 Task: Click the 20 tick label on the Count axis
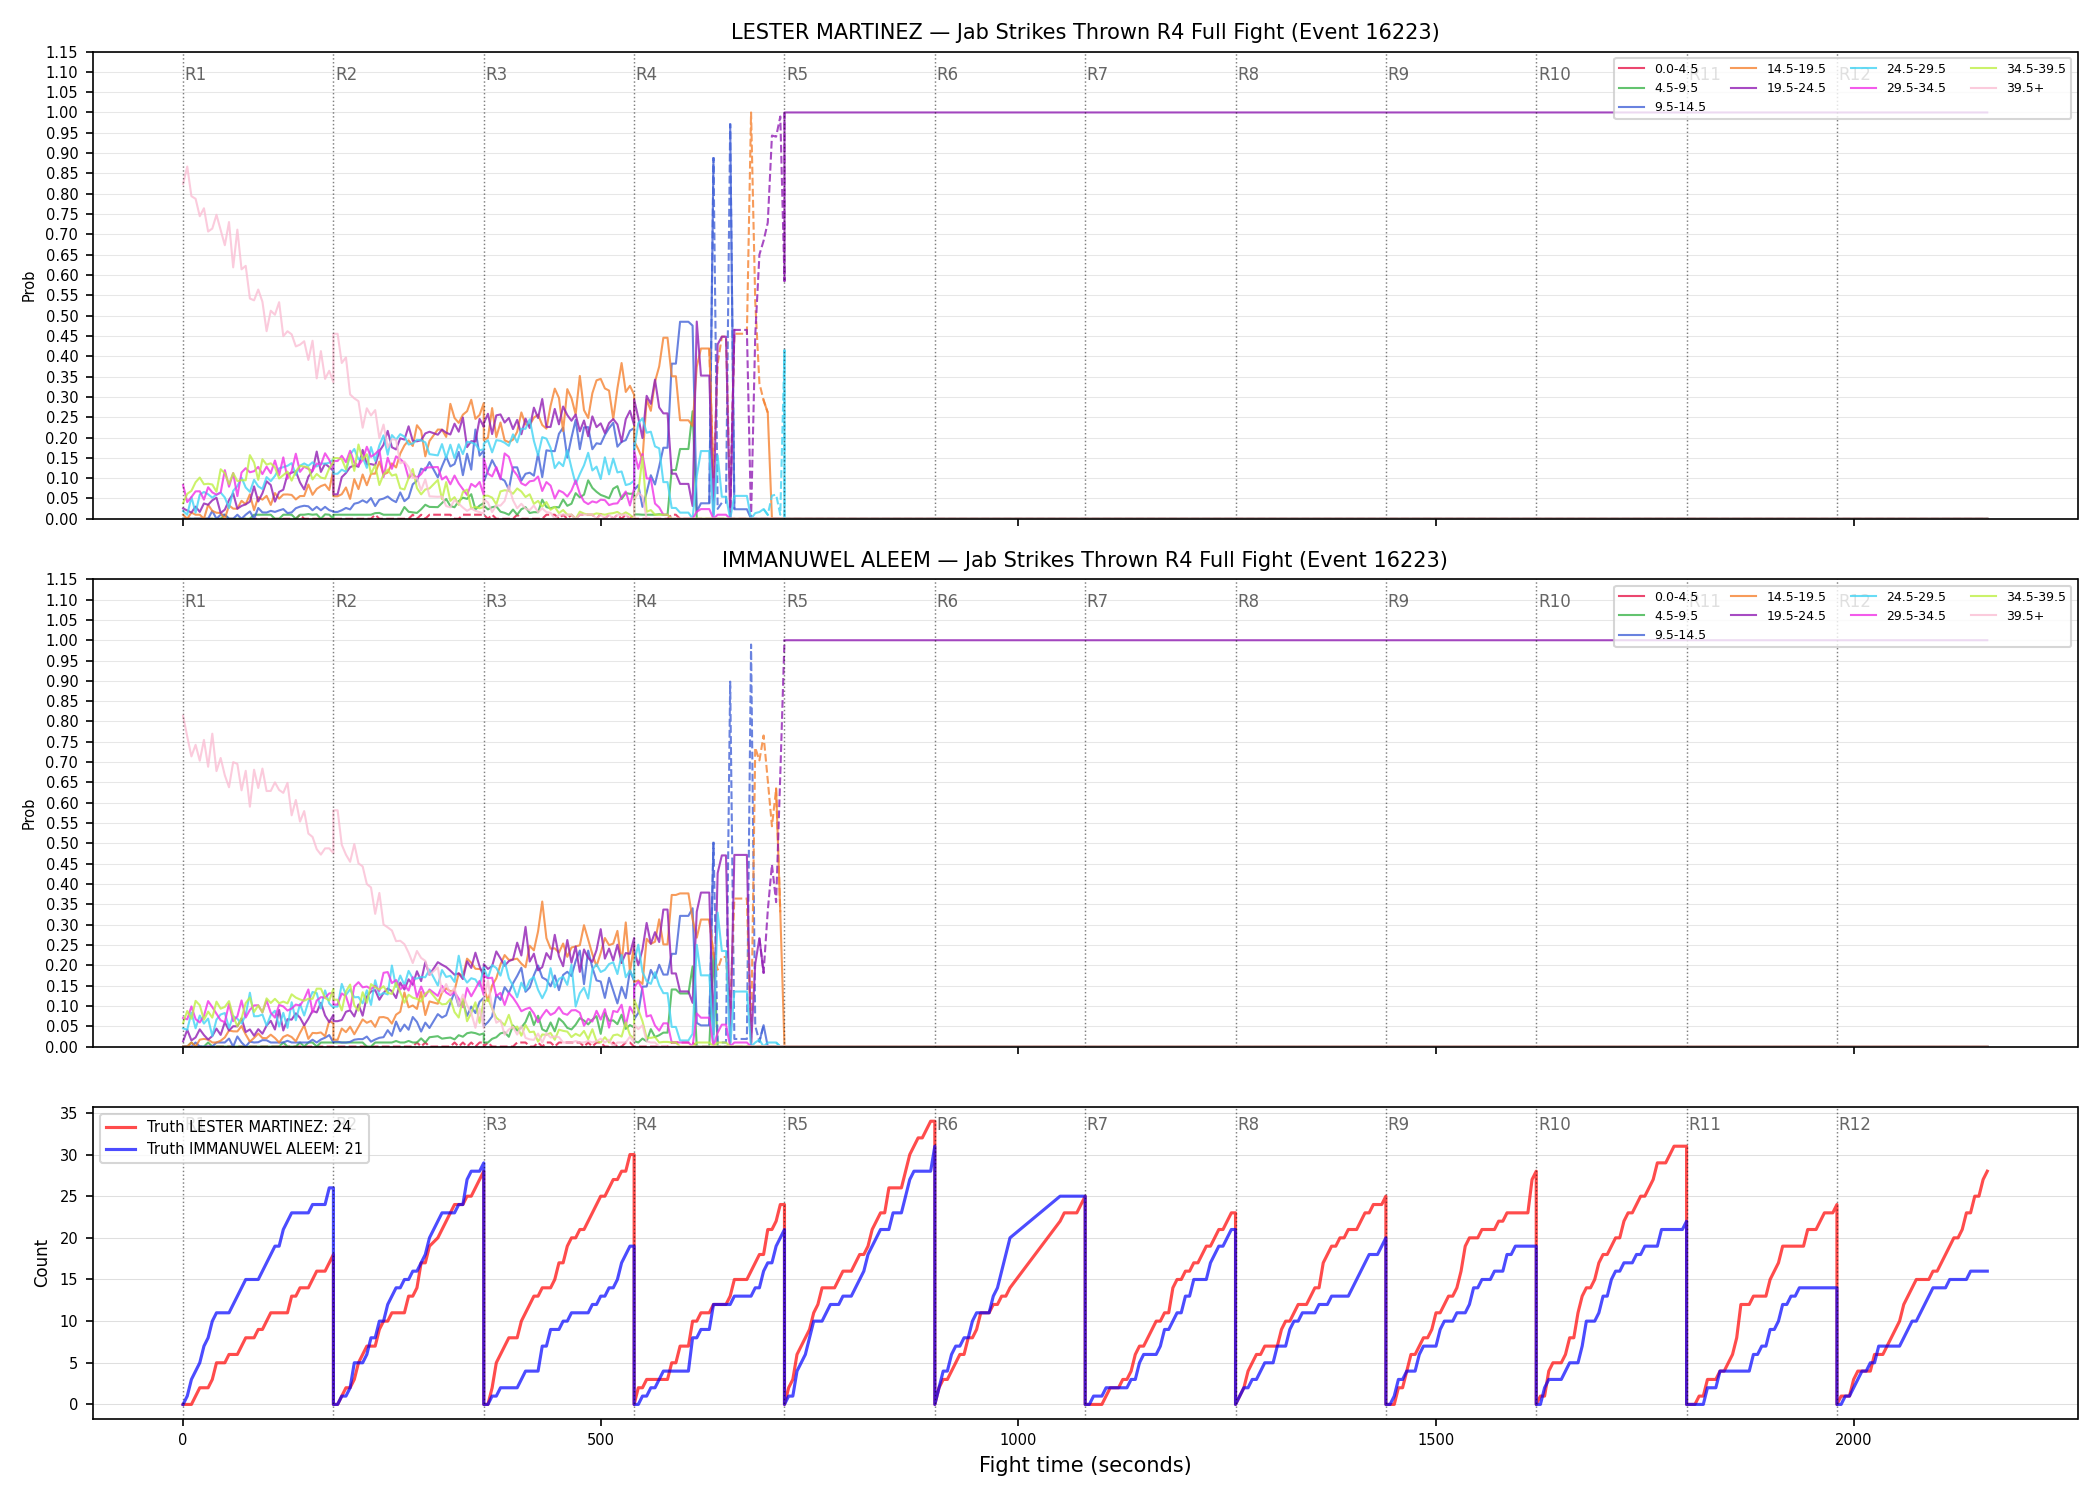(69, 1238)
